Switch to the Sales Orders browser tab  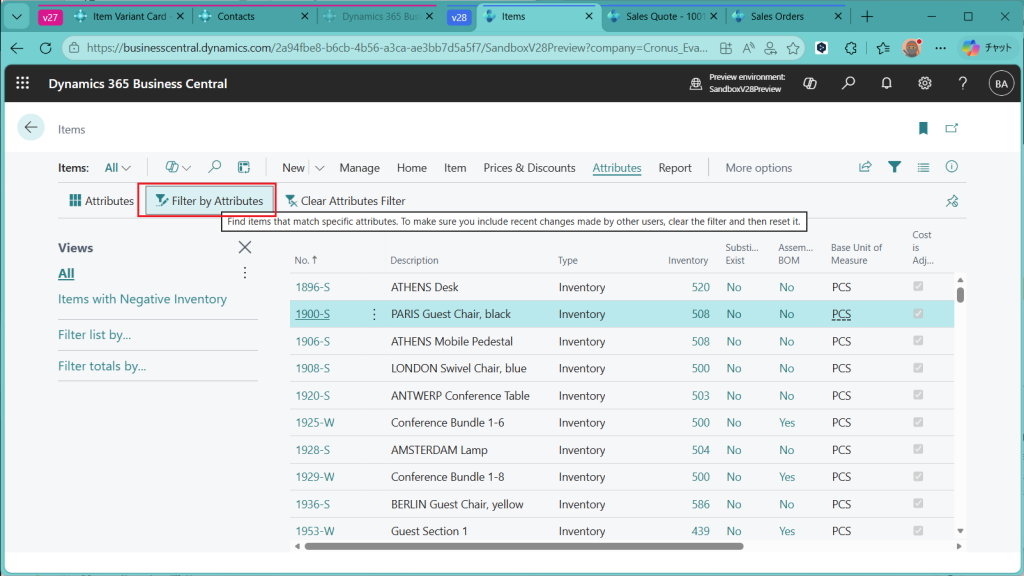tap(777, 17)
